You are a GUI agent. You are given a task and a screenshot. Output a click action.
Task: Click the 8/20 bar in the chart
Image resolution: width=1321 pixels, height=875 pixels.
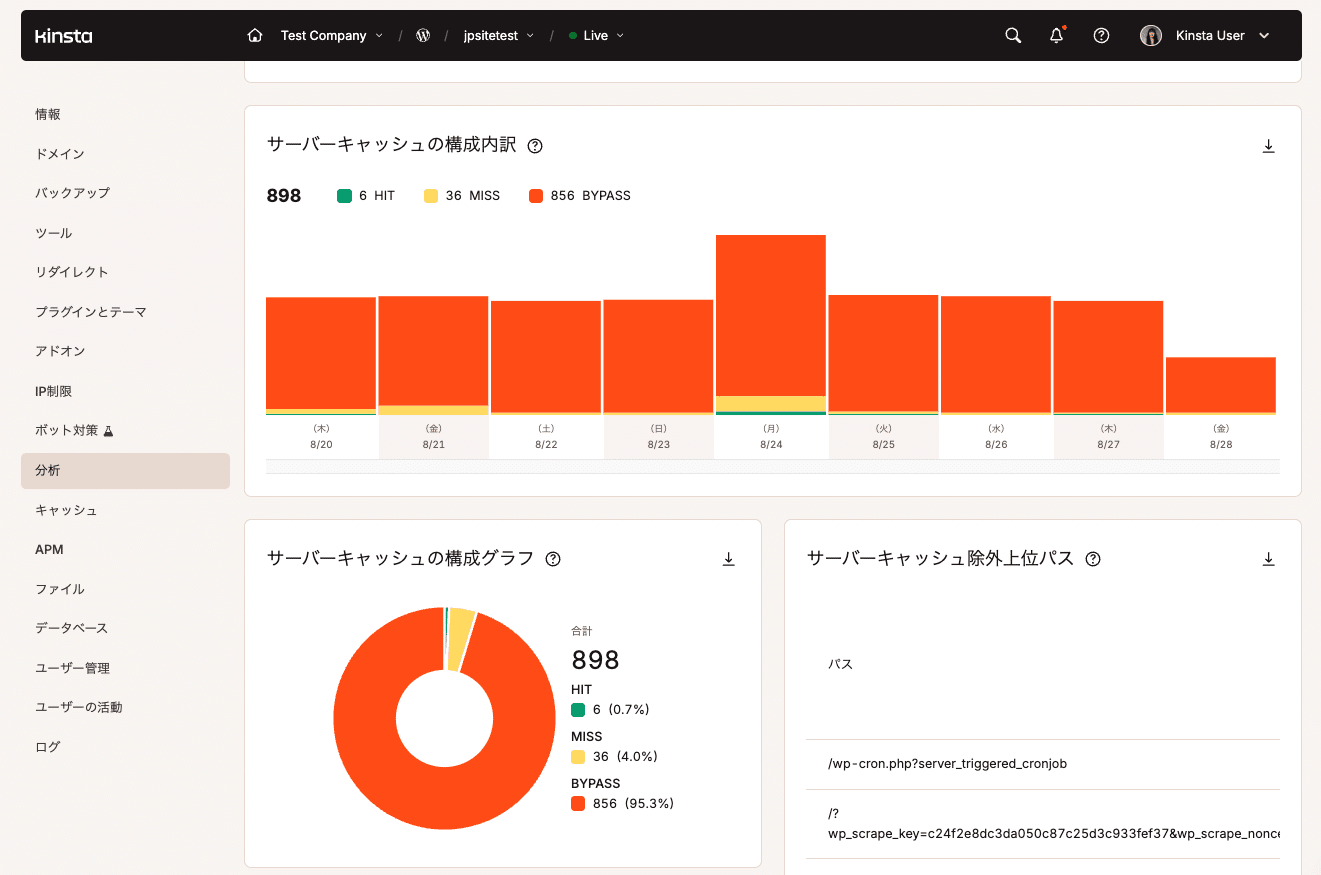click(x=321, y=355)
